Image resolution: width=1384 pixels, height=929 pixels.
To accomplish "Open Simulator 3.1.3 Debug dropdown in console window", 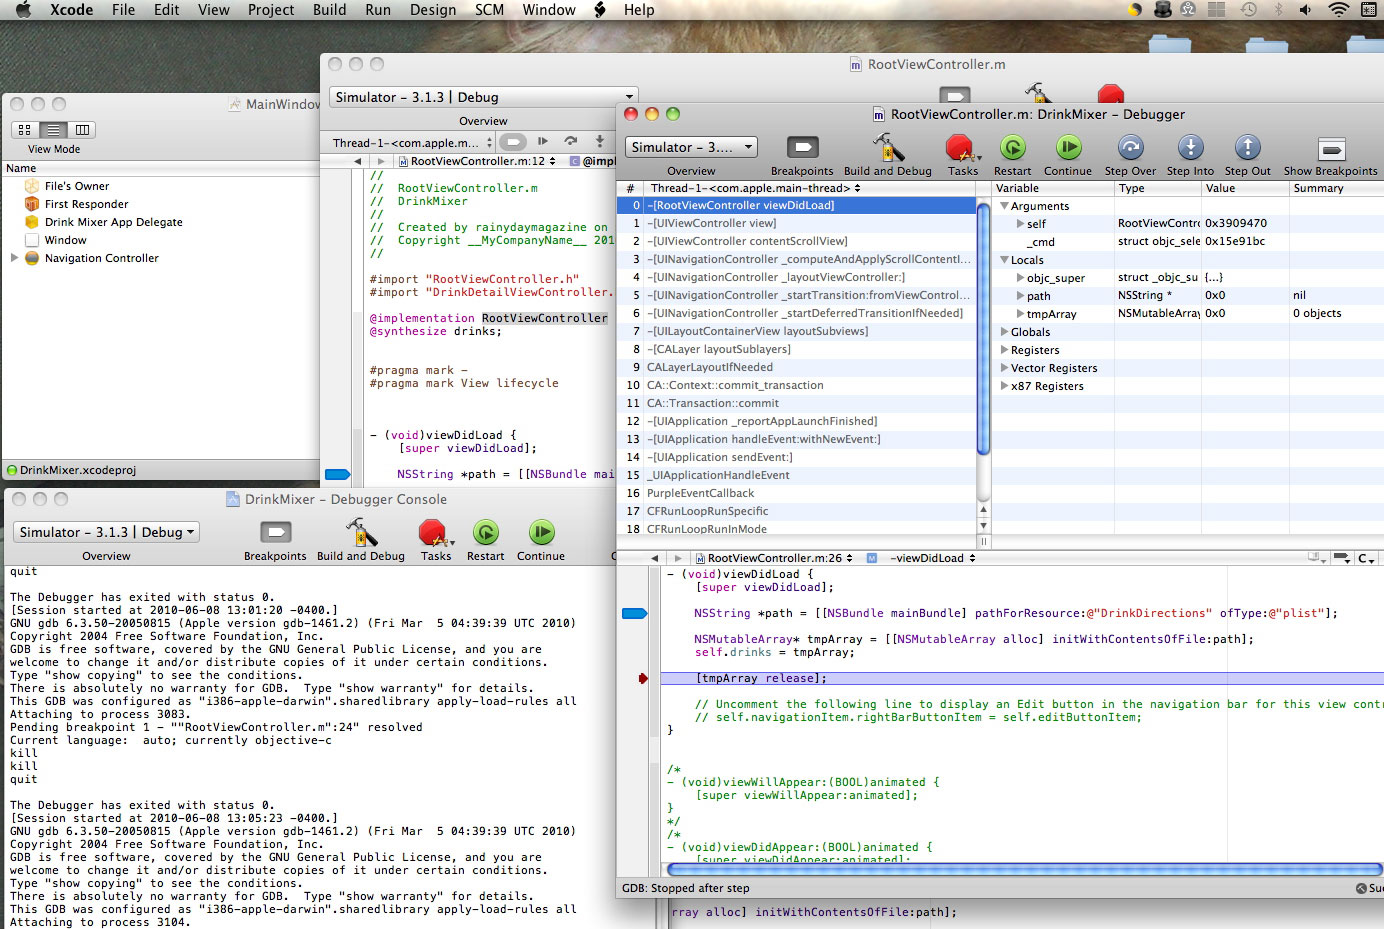I will 106,532.
